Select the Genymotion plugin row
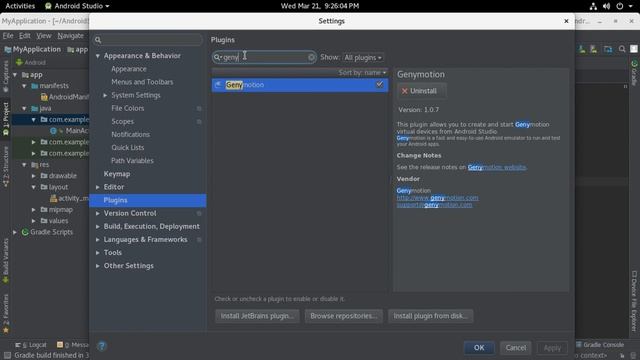The height and width of the screenshot is (360, 640). point(300,85)
